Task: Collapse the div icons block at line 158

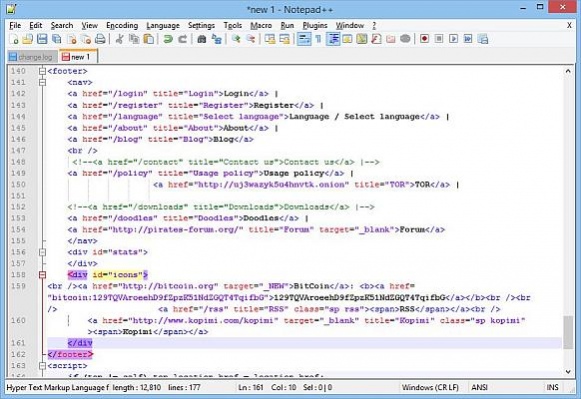Action: coord(42,275)
